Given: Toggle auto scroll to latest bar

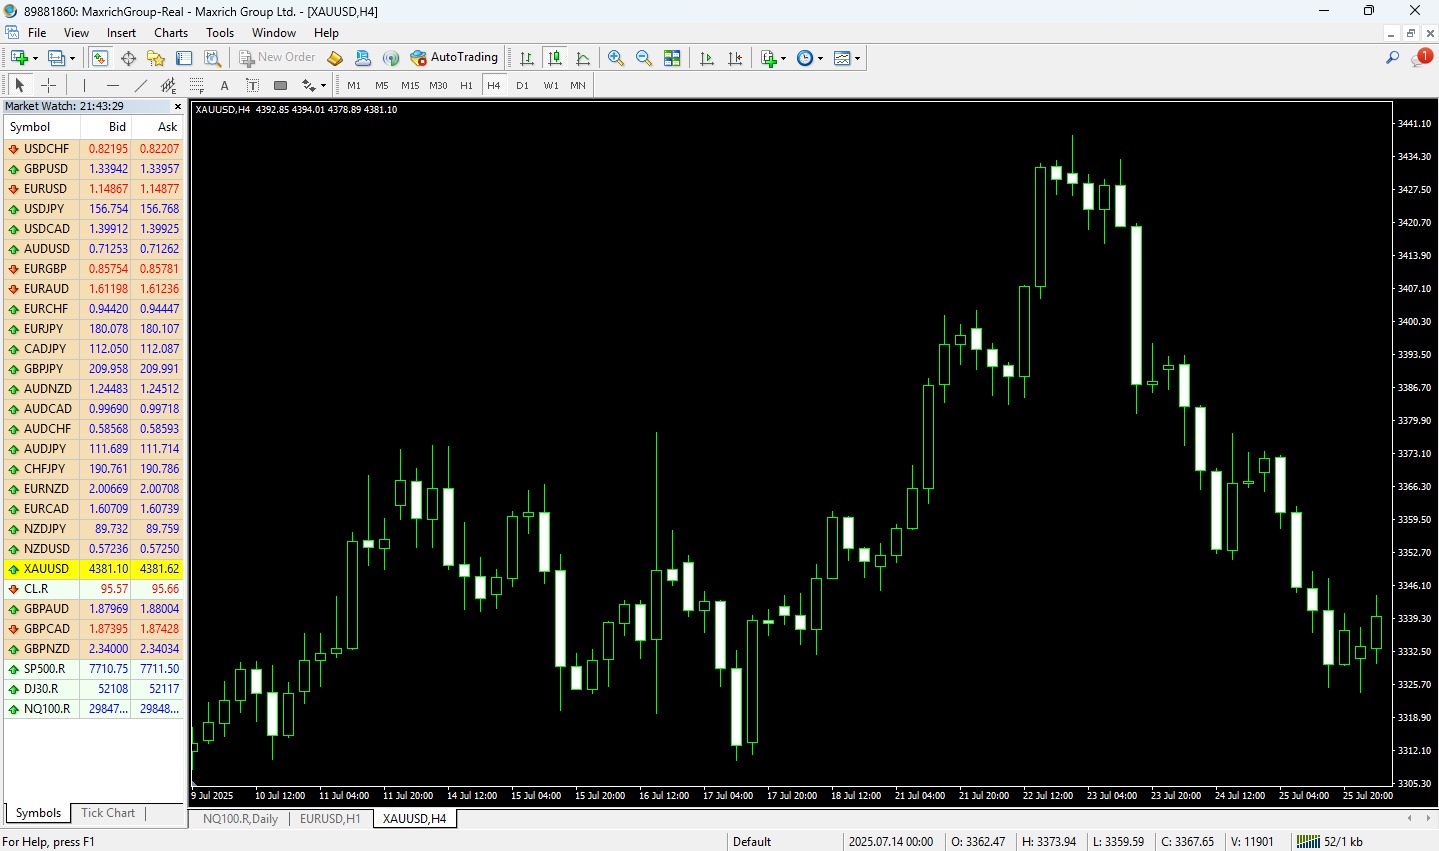Looking at the screenshot, I should point(707,58).
